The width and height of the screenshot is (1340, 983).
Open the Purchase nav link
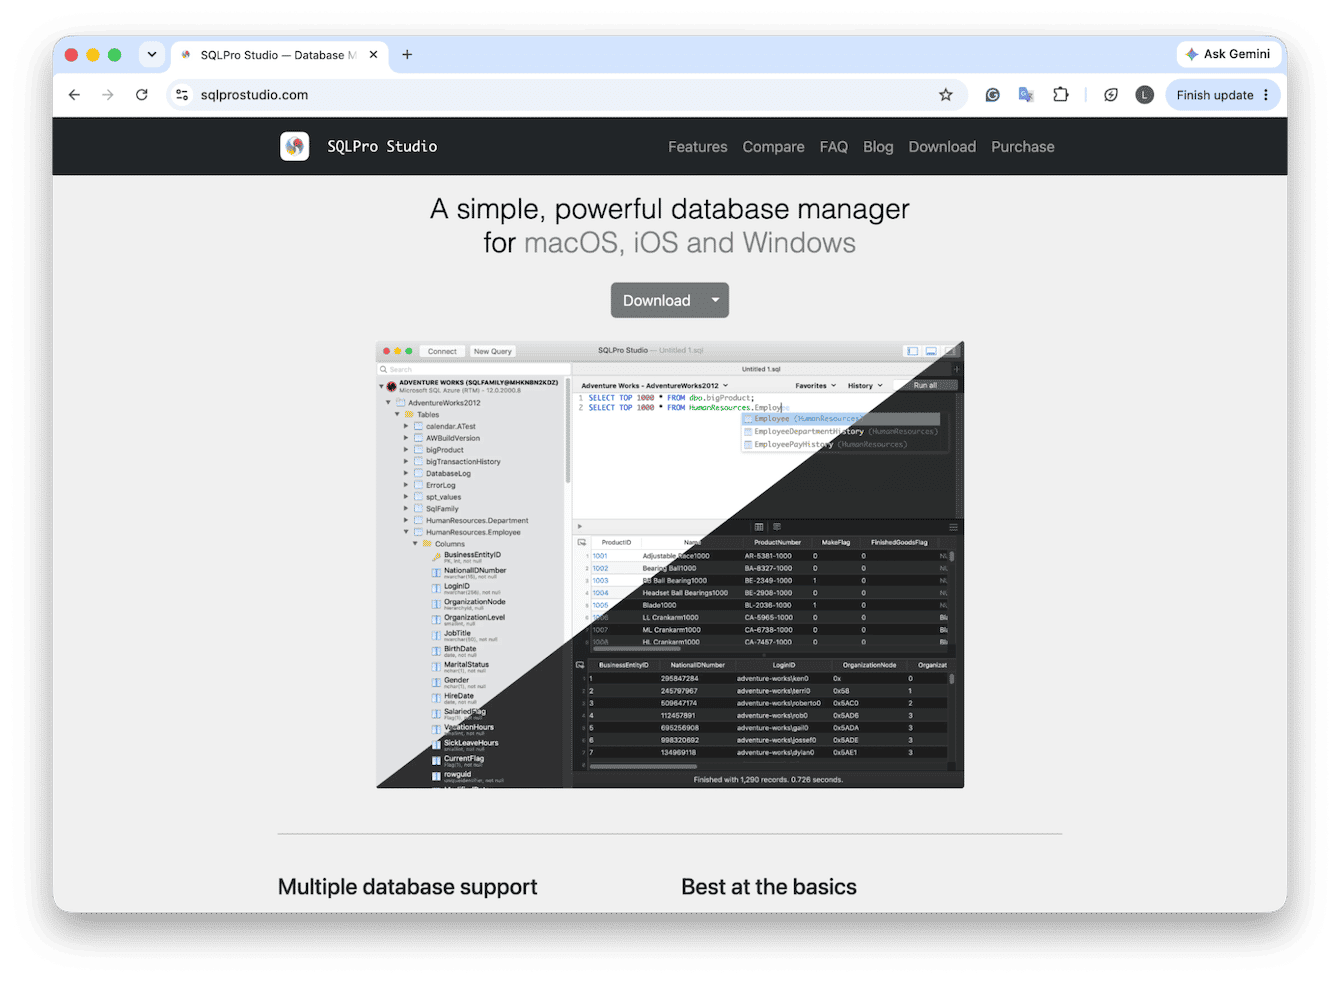pyautogui.click(x=1023, y=147)
